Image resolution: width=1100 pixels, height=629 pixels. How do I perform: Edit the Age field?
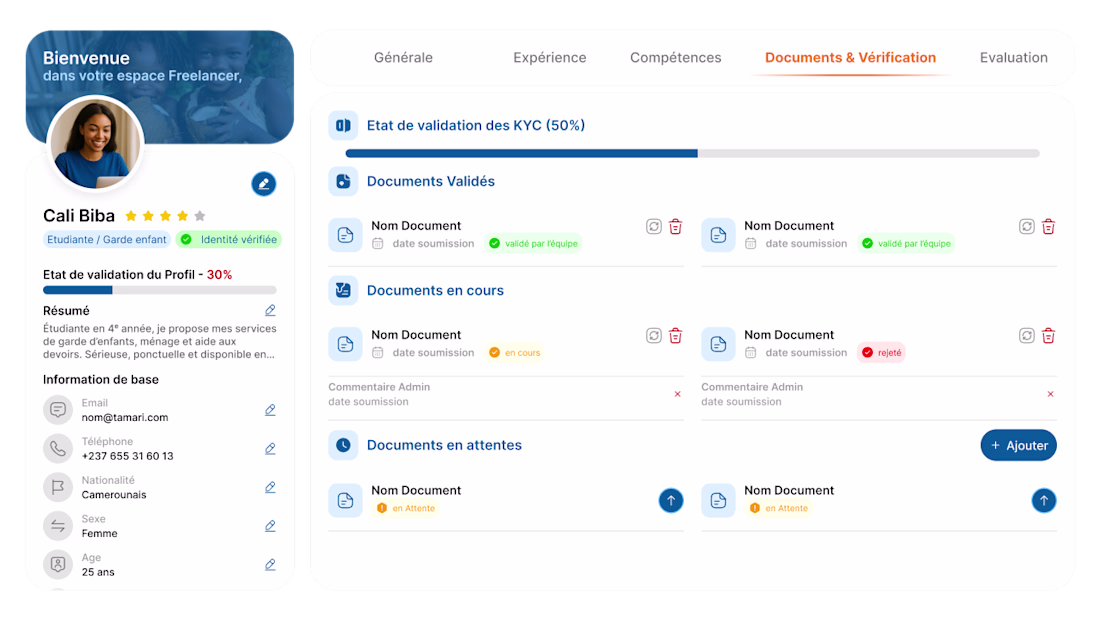tap(270, 564)
